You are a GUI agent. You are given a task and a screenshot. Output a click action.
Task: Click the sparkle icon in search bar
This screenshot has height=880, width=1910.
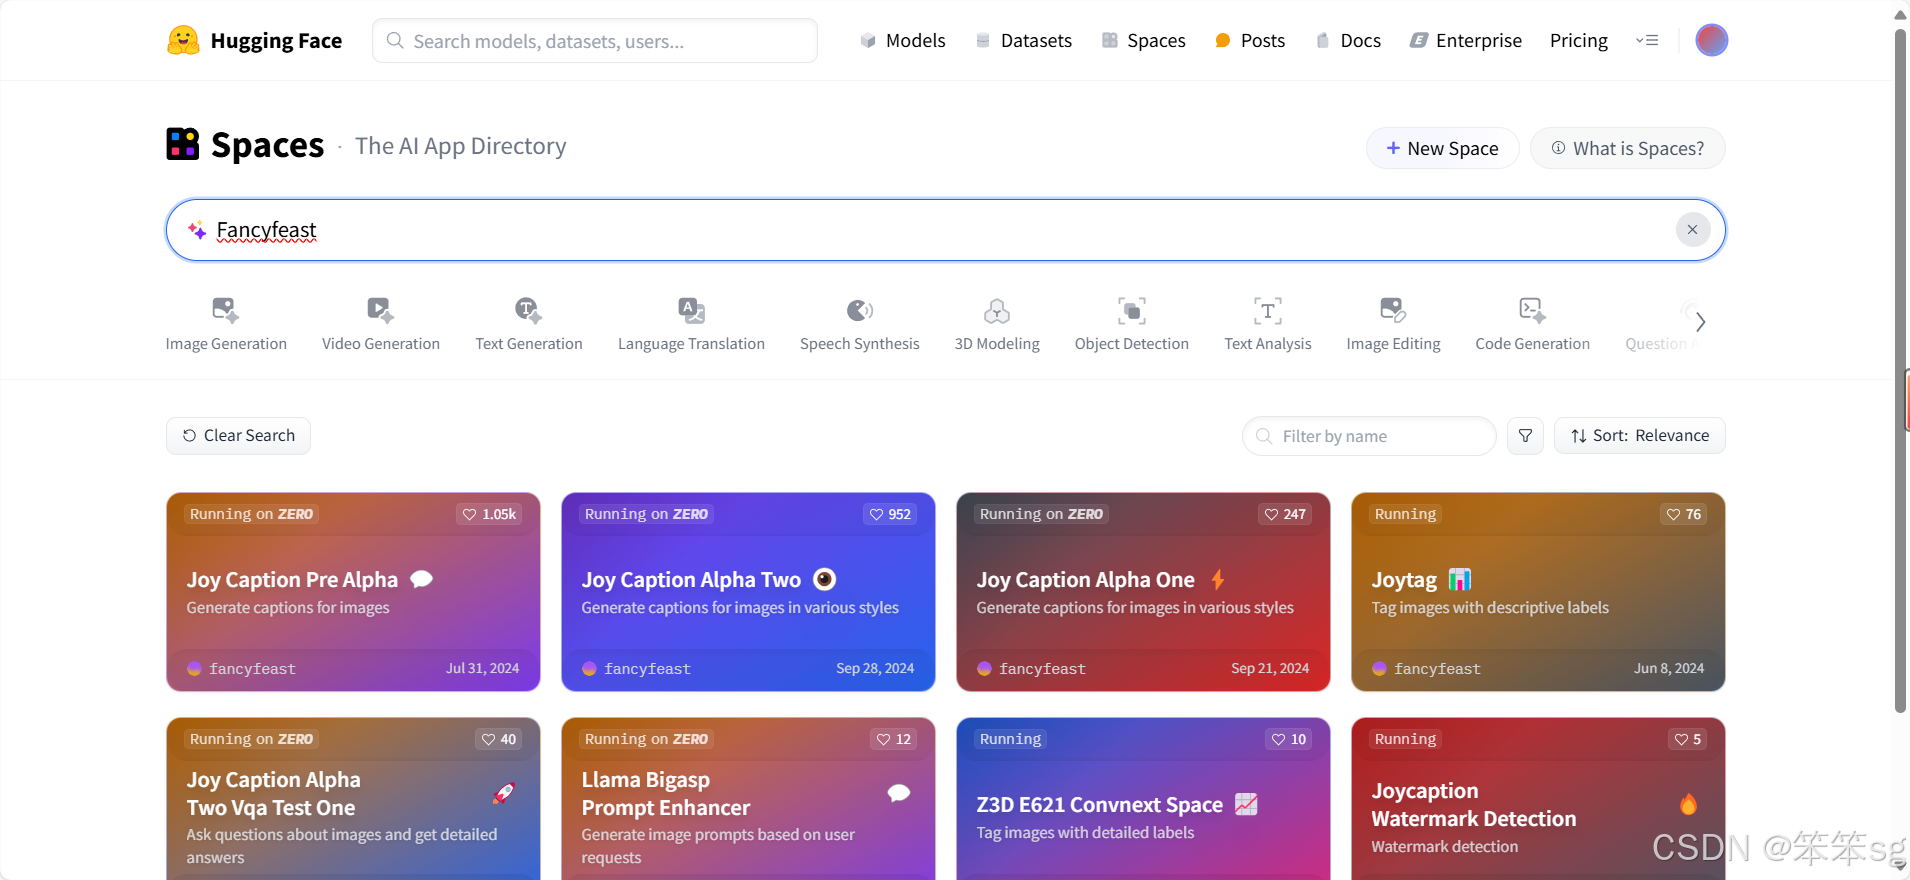[x=197, y=230]
